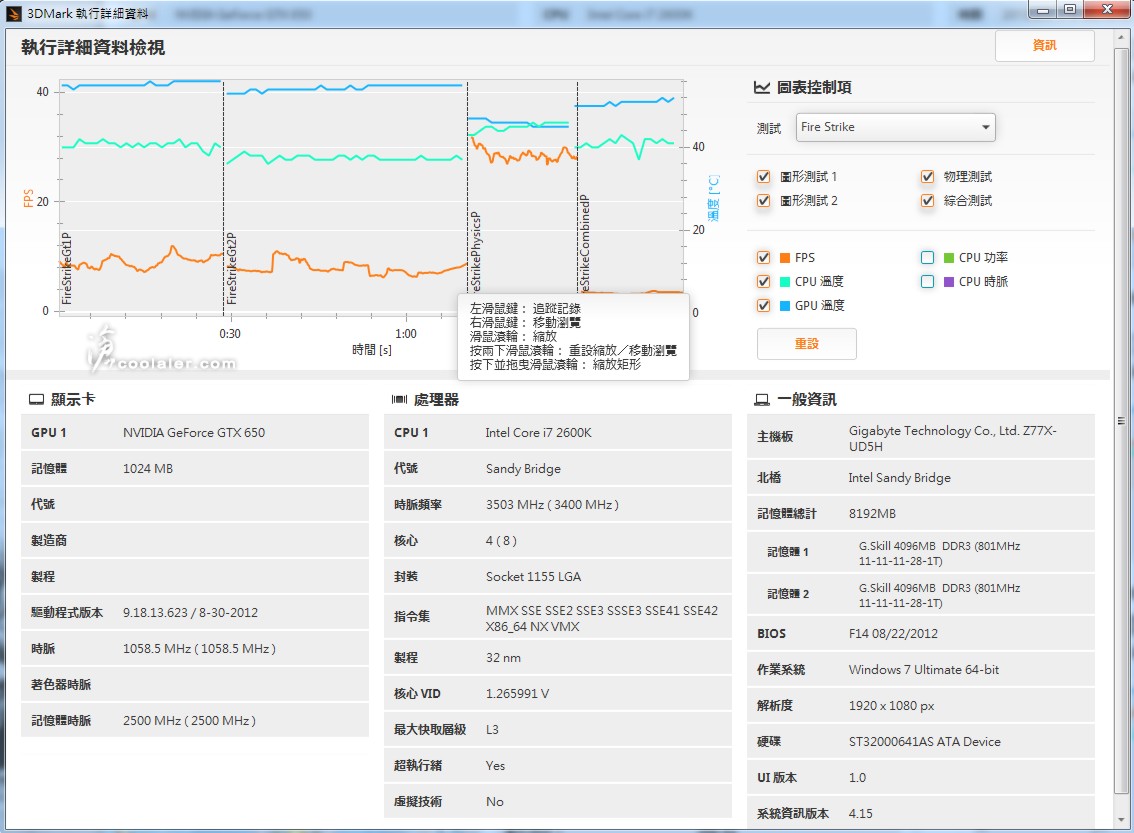The width and height of the screenshot is (1134, 833).
Task: Click the FireStrikeGt2P marker on the chart
Action: [231, 268]
